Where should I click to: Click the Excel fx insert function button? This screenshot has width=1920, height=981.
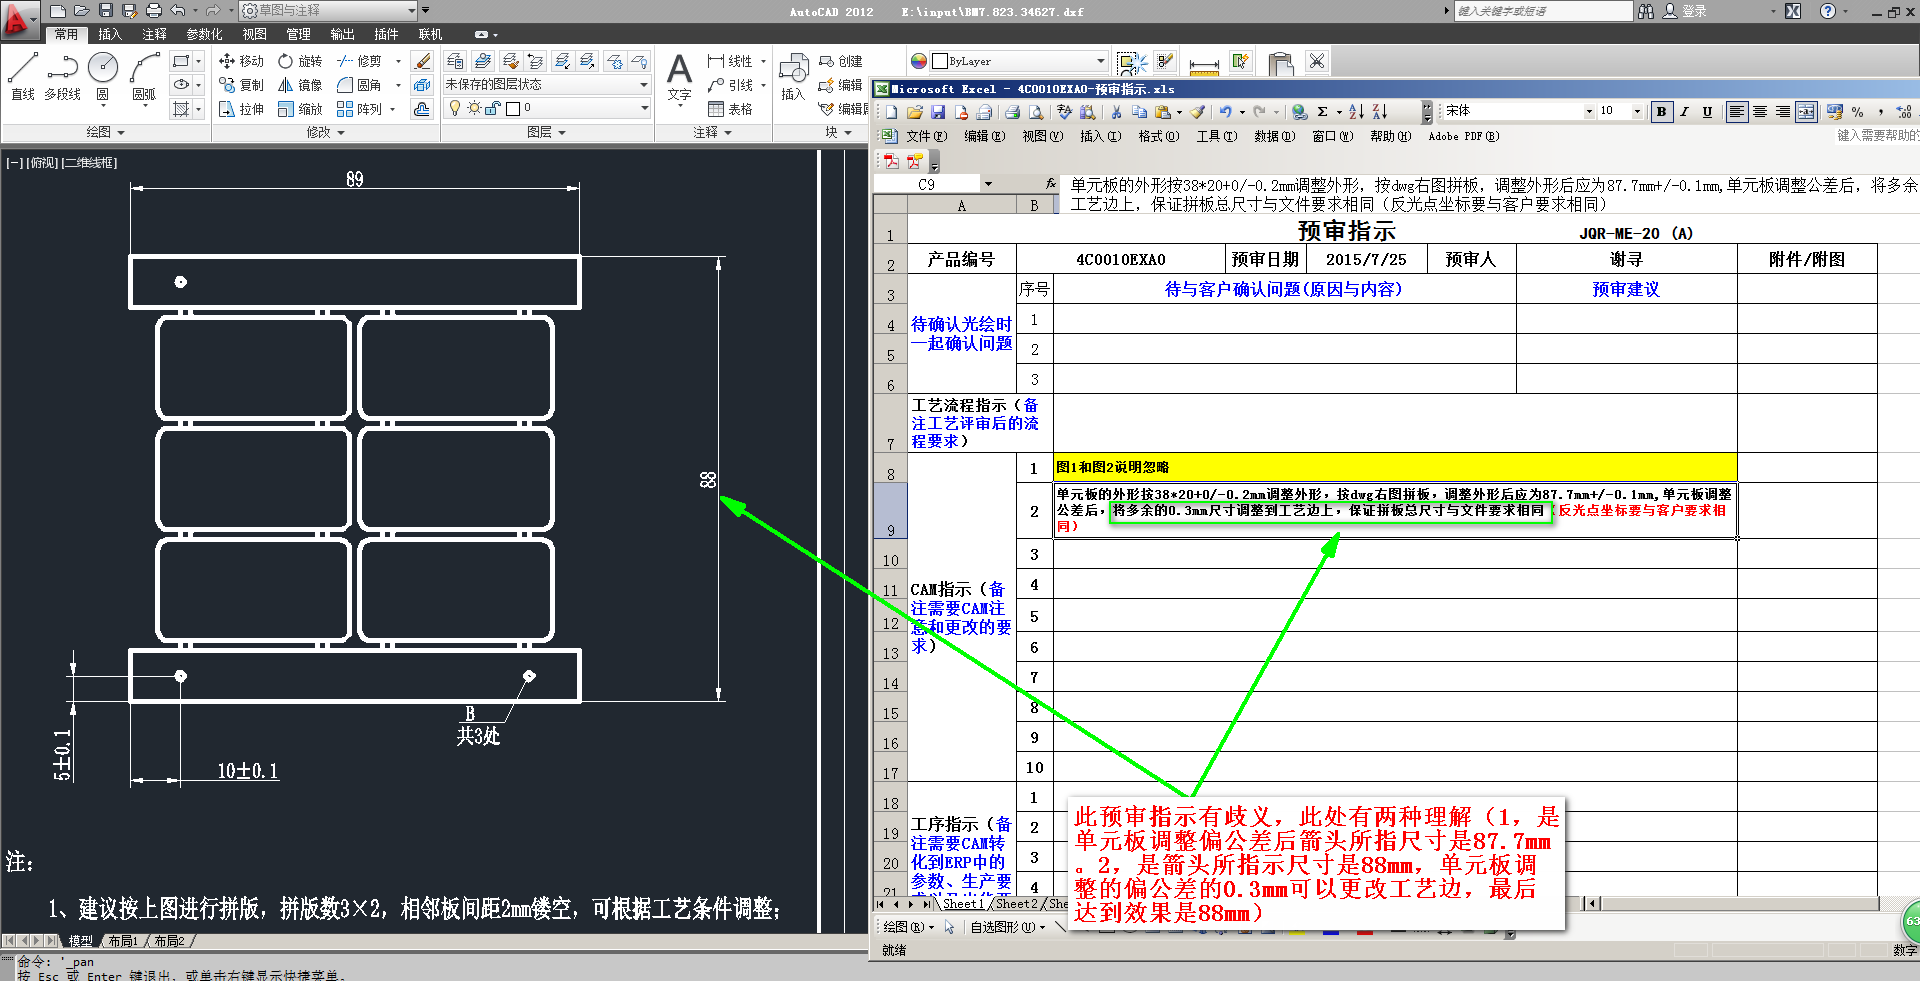[x=1050, y=184]
